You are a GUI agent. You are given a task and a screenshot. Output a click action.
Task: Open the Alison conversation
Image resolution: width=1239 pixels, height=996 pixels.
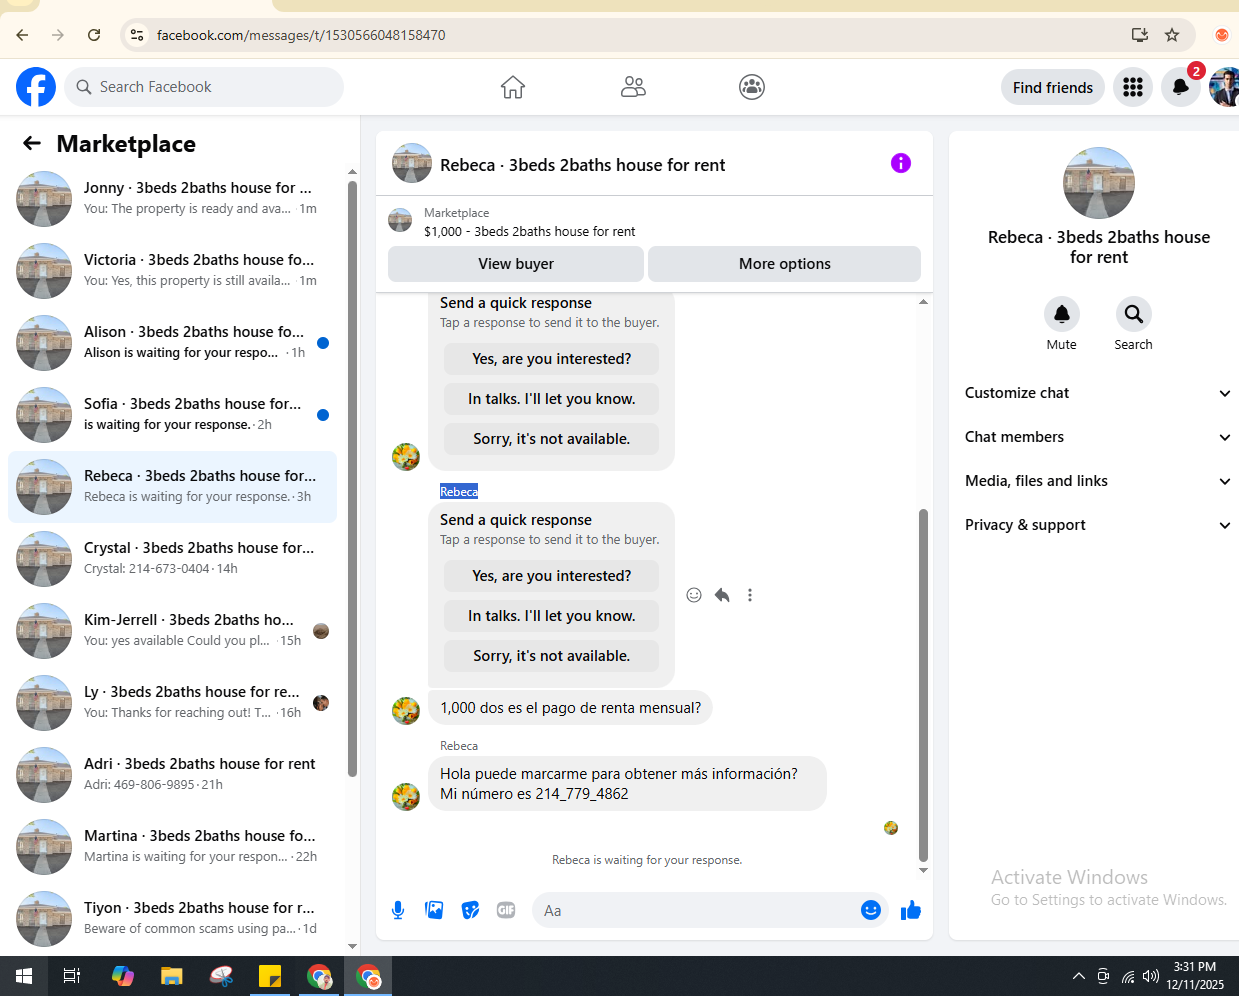tap(172, 343)
